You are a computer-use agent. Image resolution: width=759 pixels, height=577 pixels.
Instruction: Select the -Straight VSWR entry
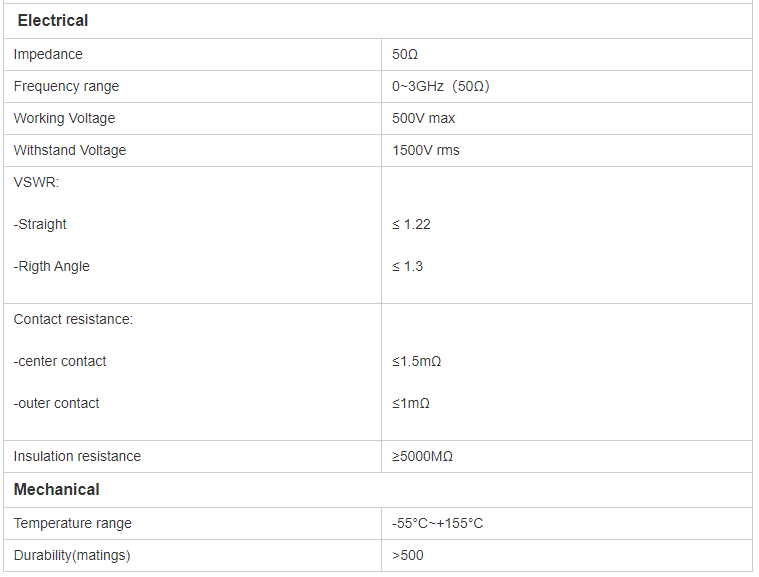(x=40, y=224)
